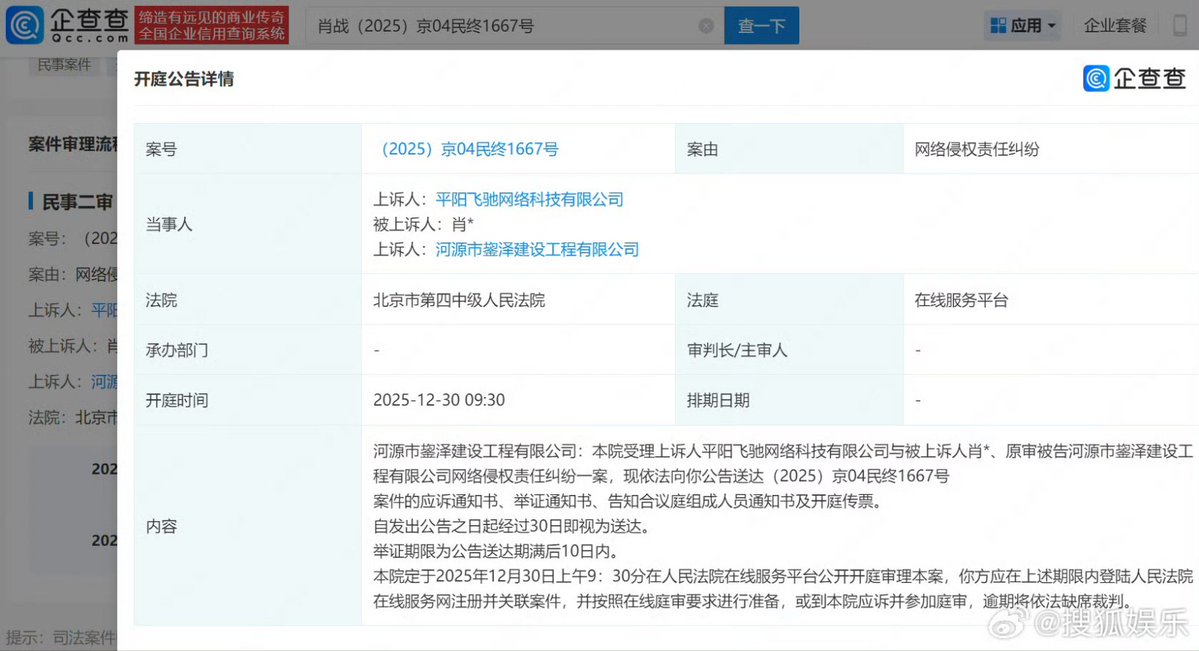Image resolution: width=1199 pixels, height=651 pixels.
Task: Click the 提示: 司法案件 note at bottom left
Action: coord(60,637)
